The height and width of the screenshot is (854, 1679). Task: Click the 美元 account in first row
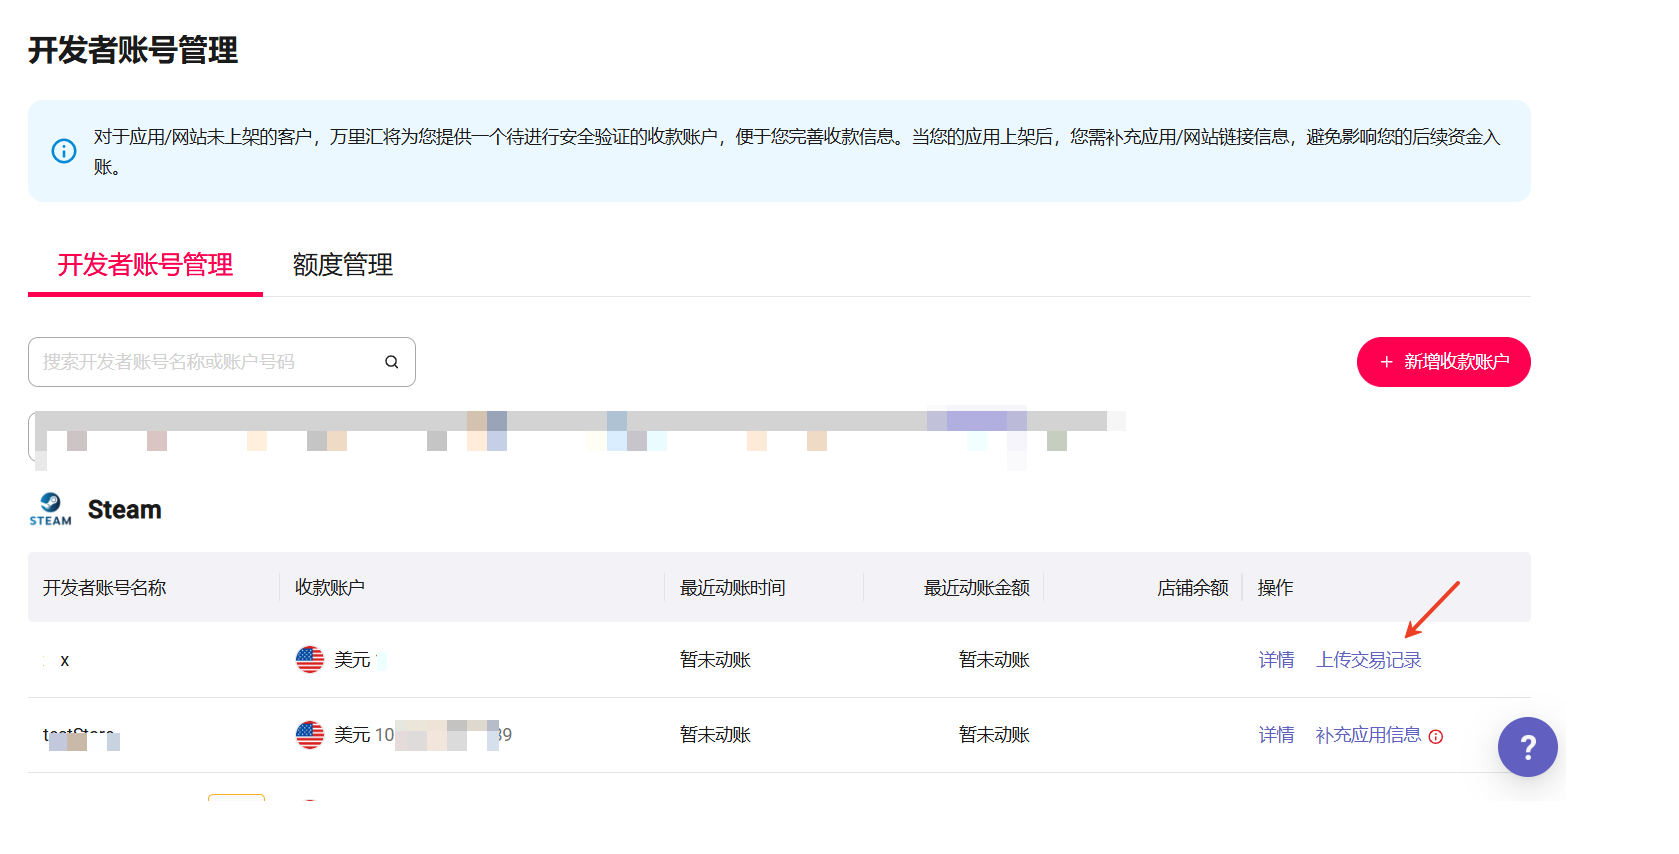(x=352, y=660)
